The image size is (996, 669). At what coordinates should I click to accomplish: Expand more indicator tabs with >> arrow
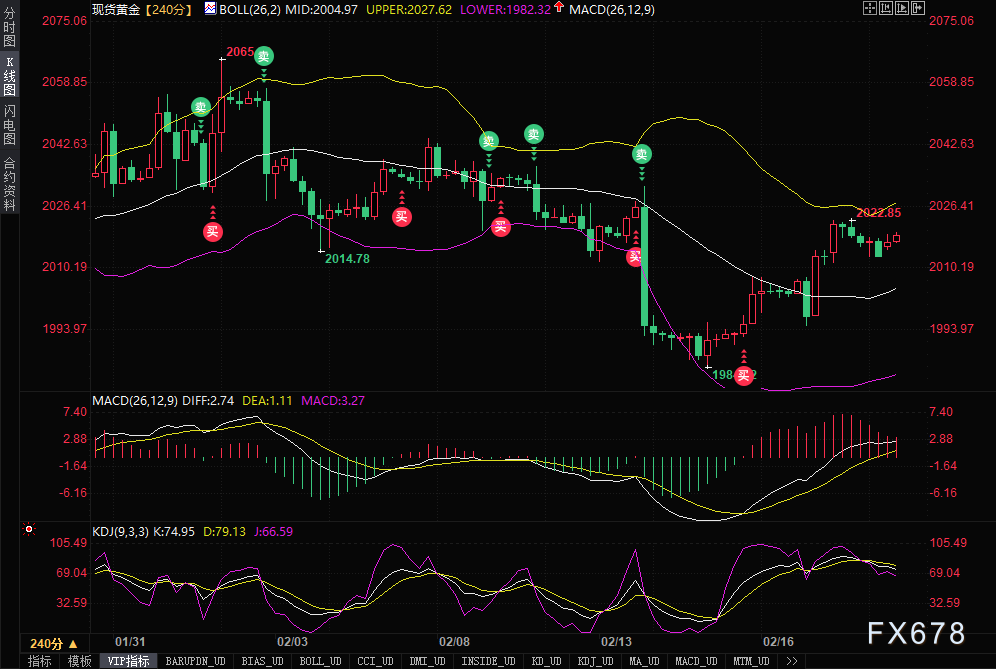pyautogui.click(x=791, y=661)
